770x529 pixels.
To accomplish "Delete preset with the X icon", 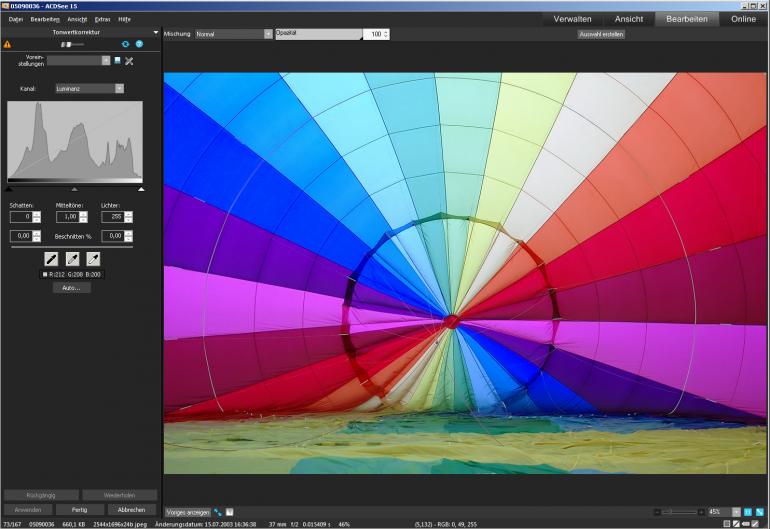I will [129, 61].
